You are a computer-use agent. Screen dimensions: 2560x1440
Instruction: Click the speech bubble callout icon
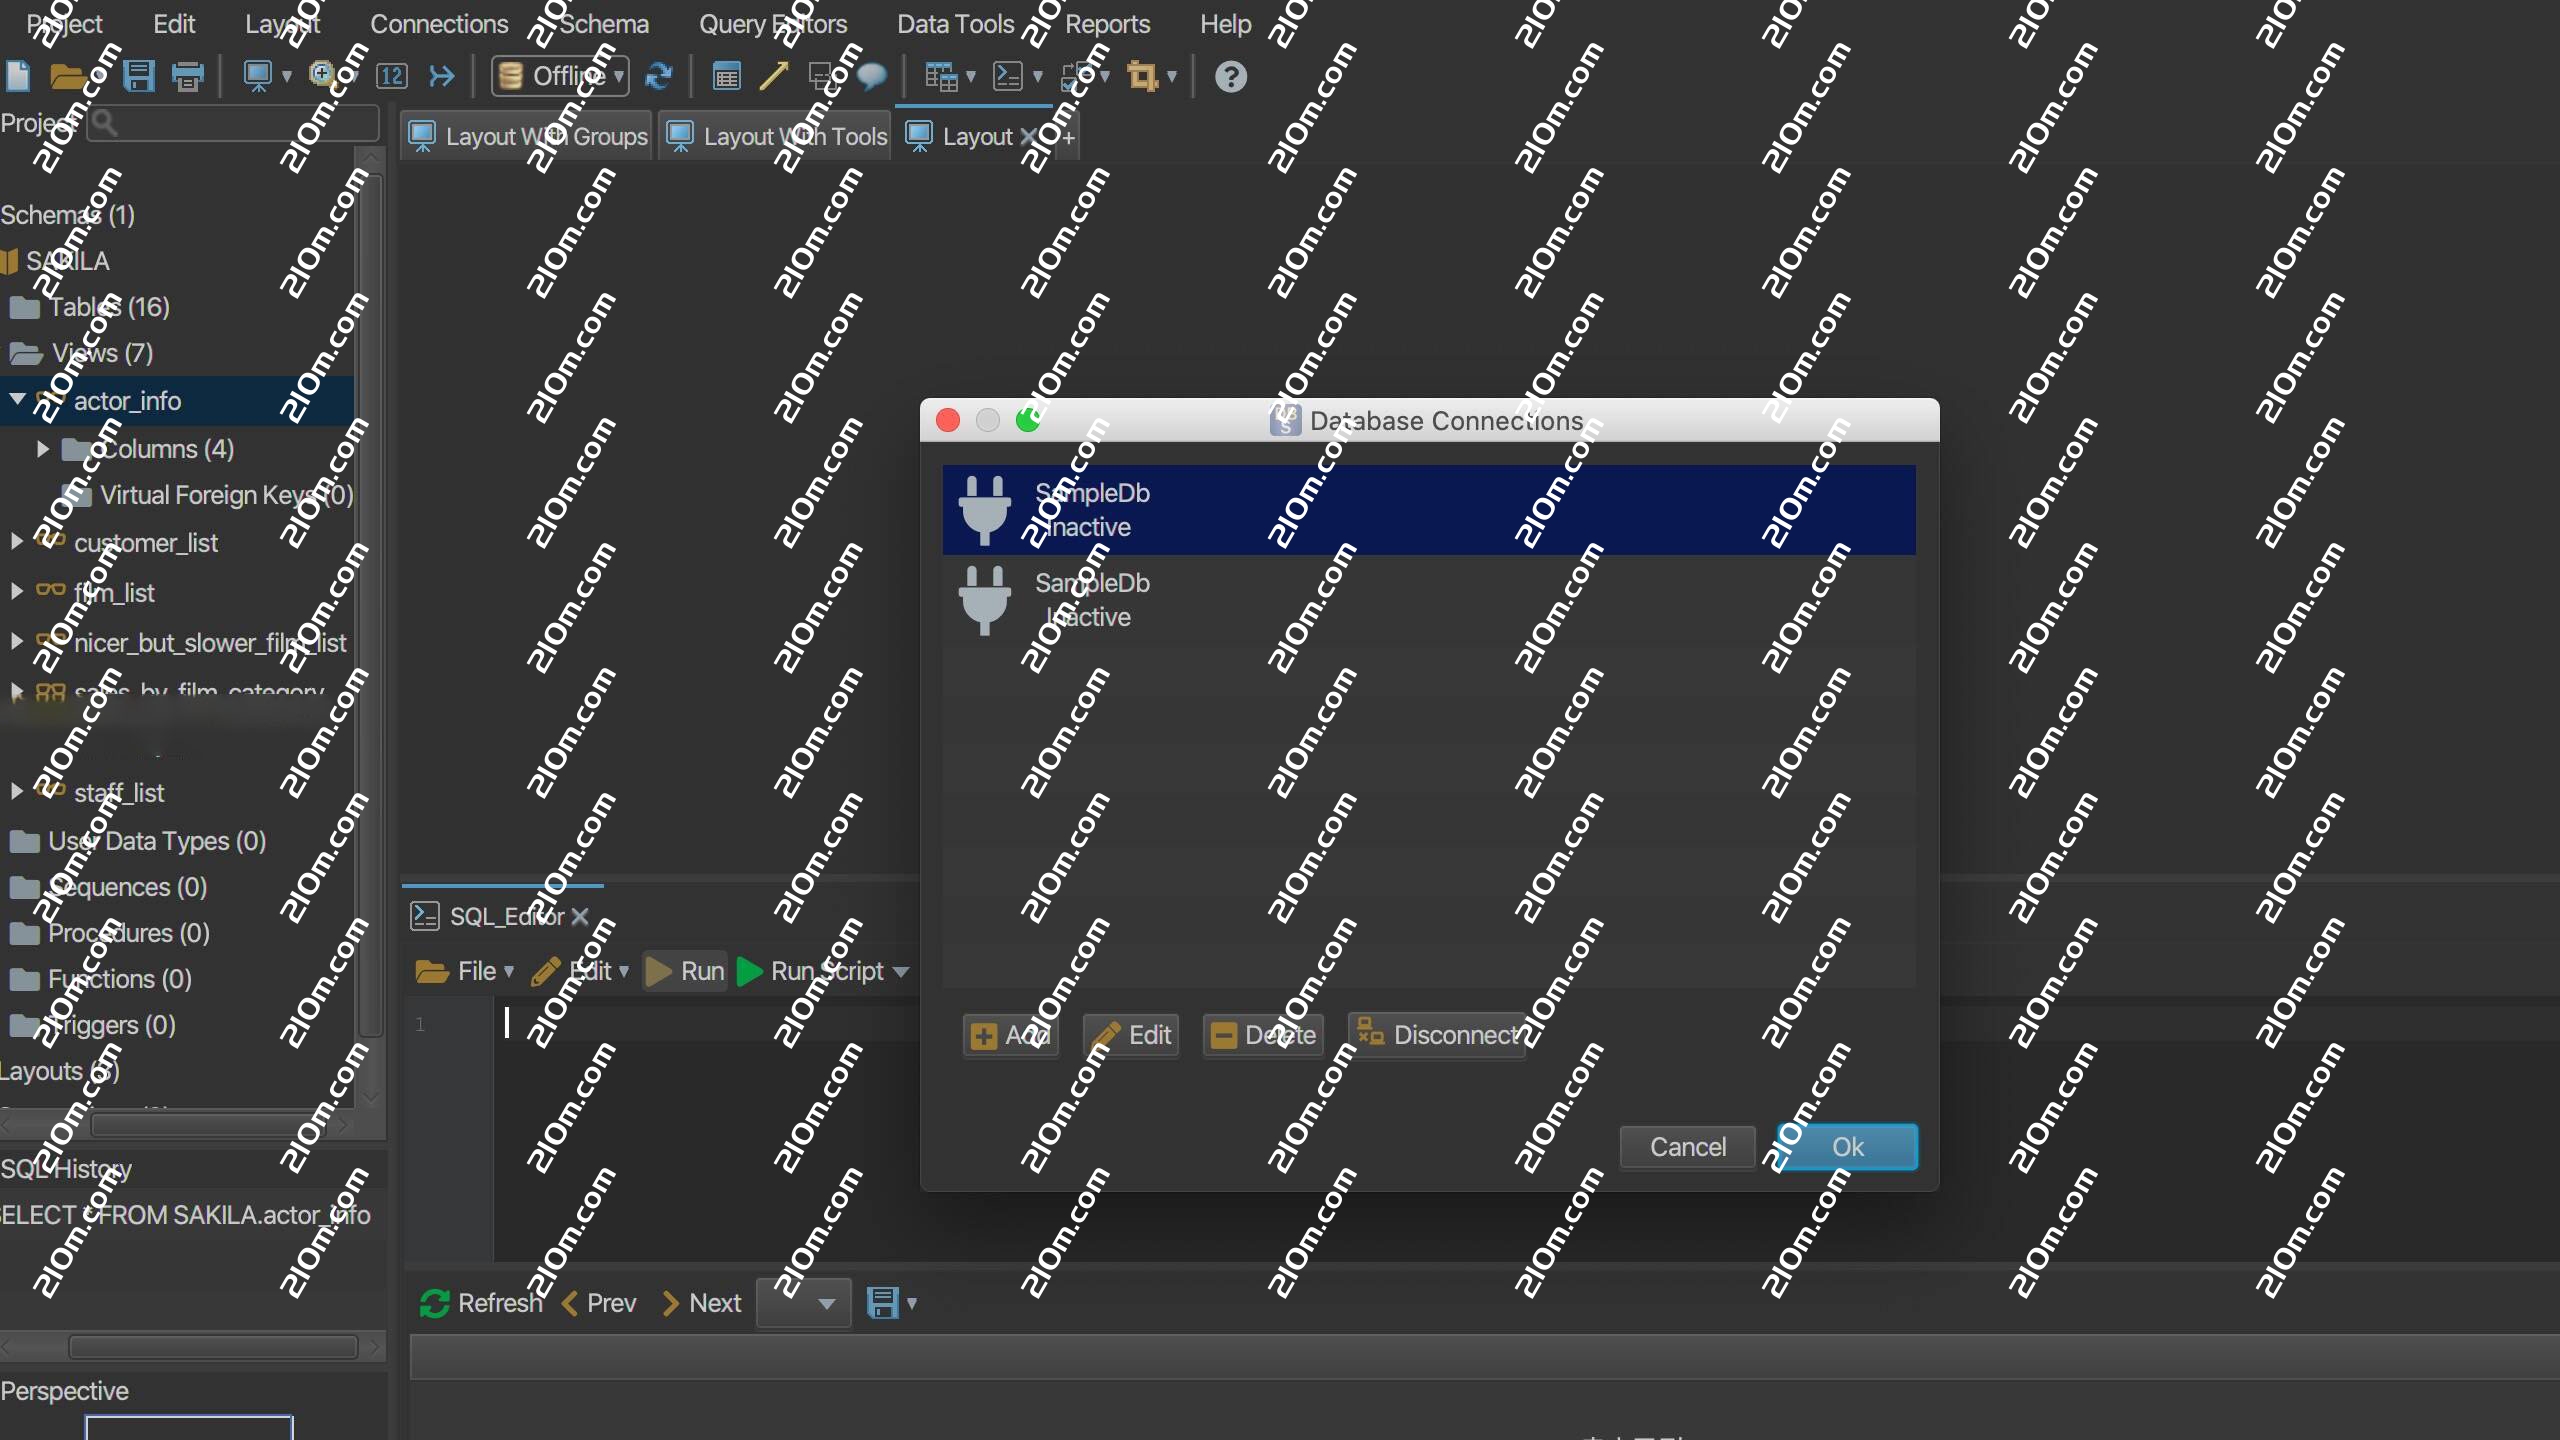pyautogui.click(x=872, y=76)
